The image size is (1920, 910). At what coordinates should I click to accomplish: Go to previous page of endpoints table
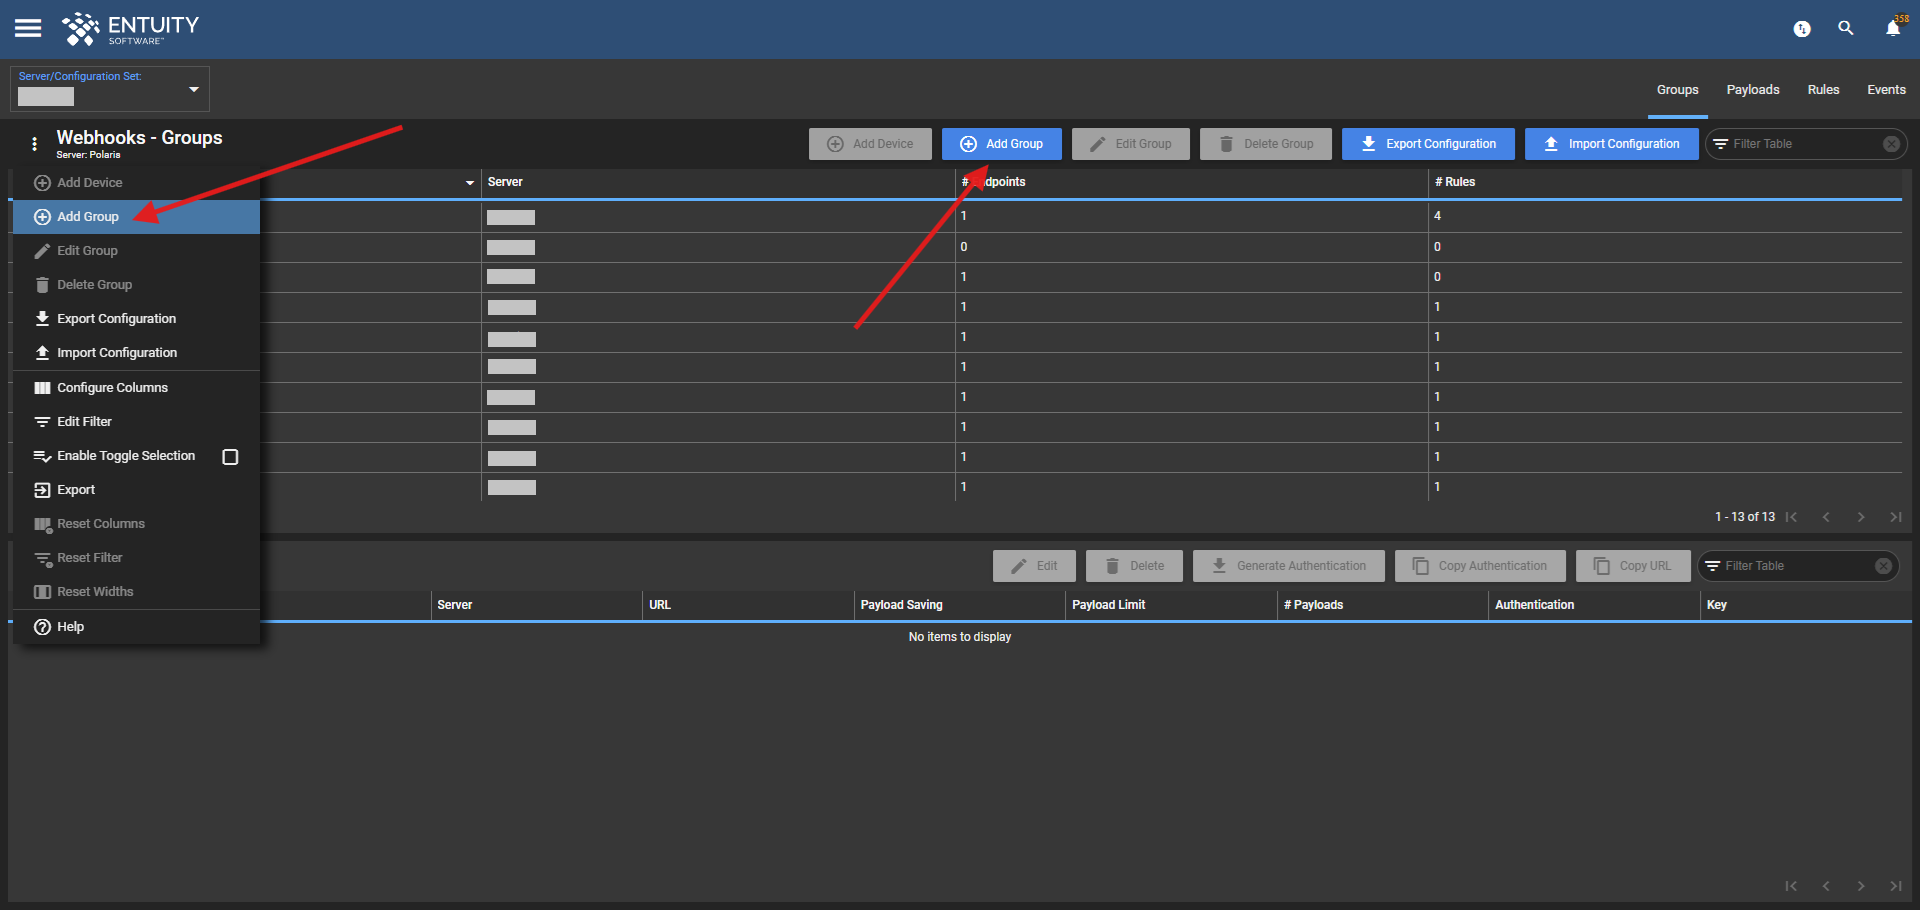(x=1826, y=886)
